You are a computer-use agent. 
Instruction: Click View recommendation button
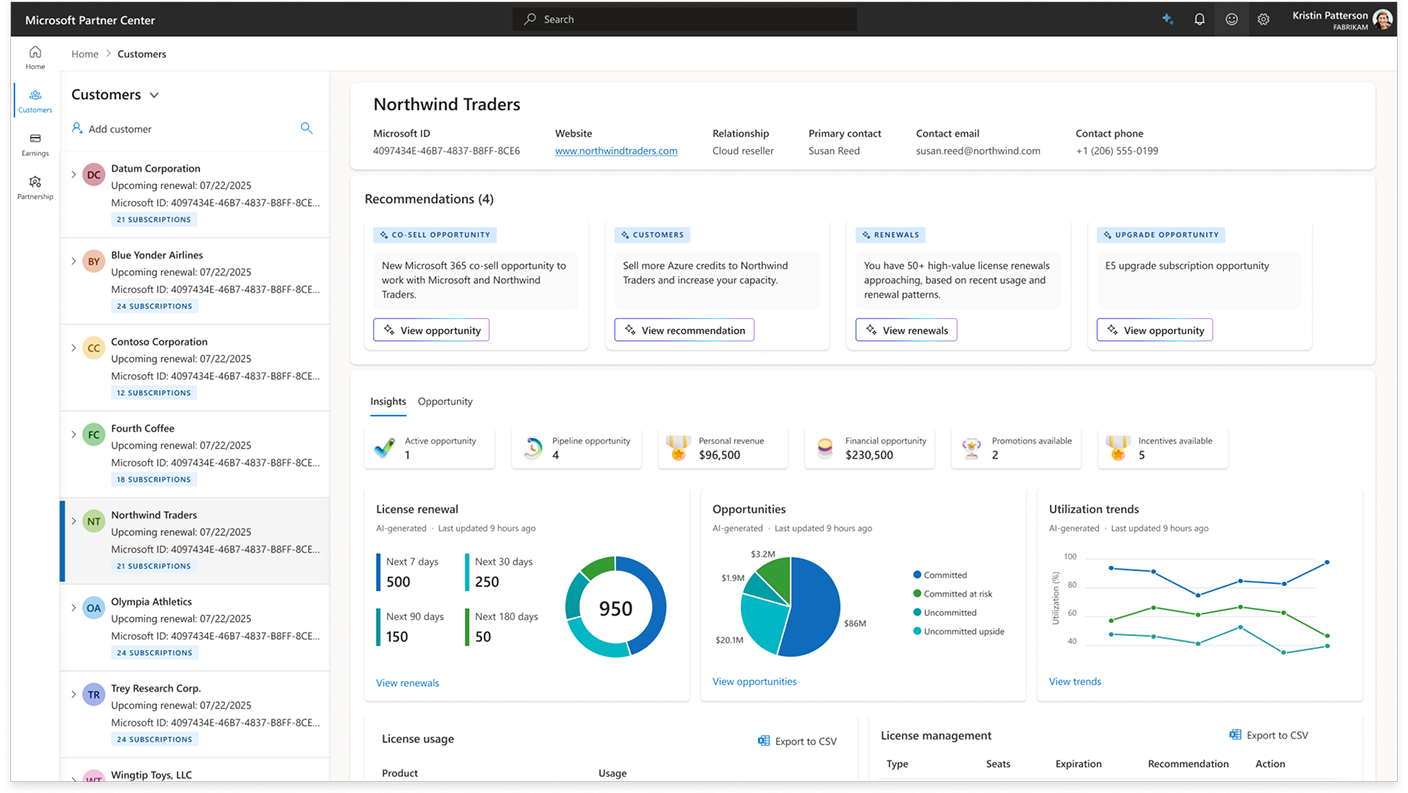684,330
